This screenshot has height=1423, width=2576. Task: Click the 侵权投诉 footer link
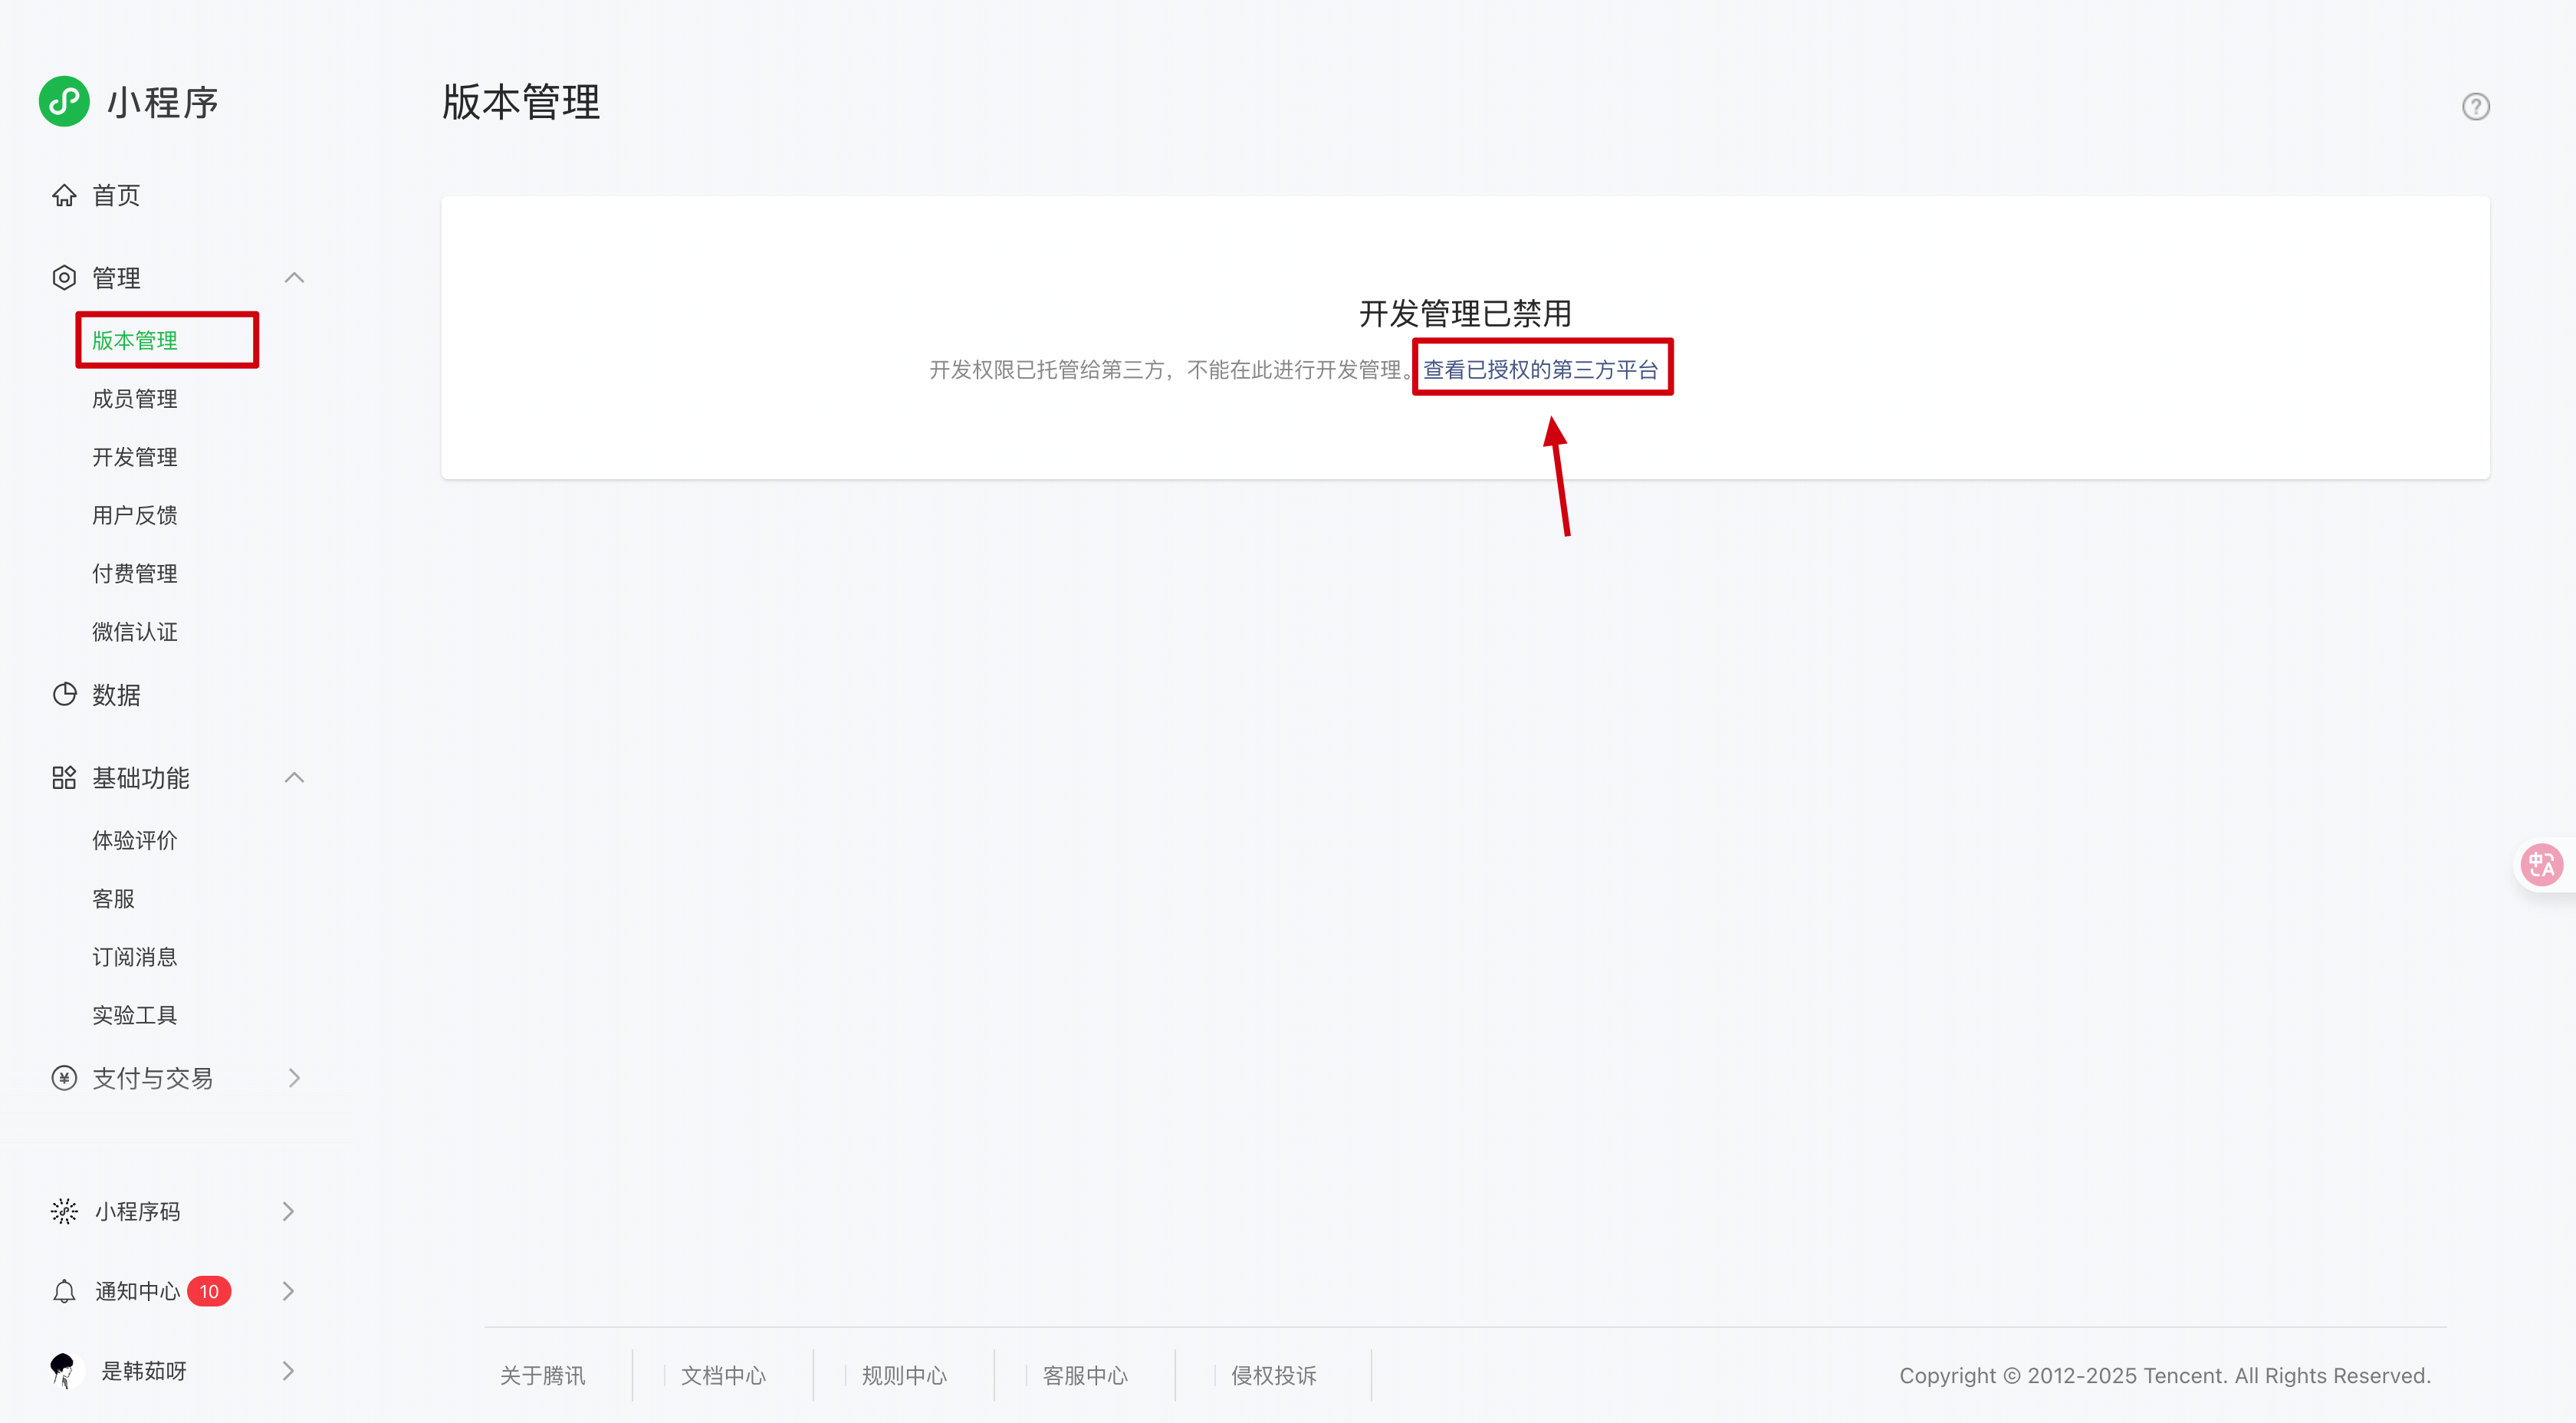(x=1273, y=1376)
